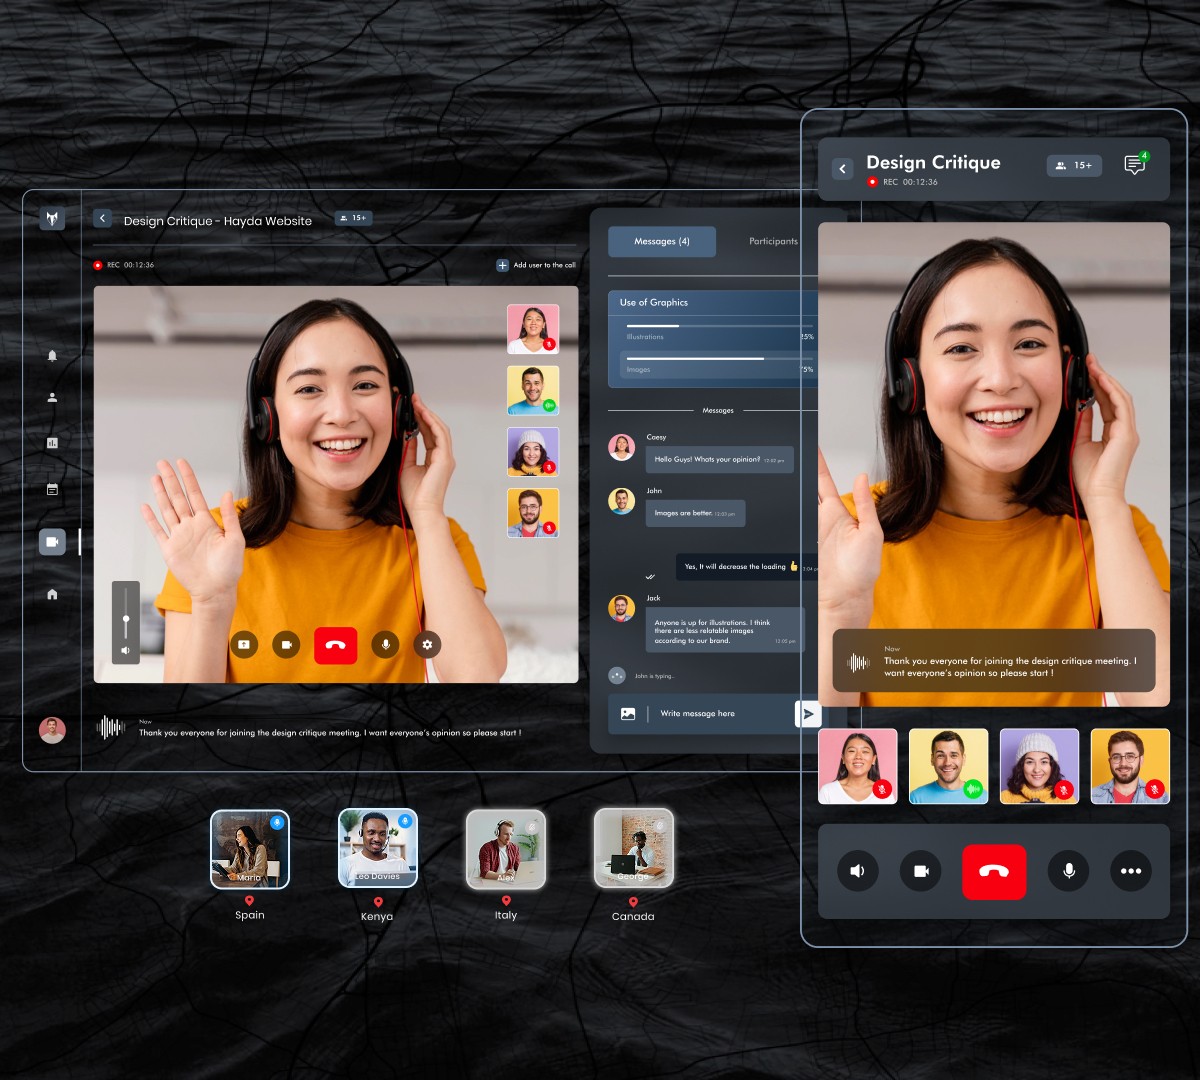Click John's avatar in messages
This screenshot has width=1200, height=1080.
(622, 501)
